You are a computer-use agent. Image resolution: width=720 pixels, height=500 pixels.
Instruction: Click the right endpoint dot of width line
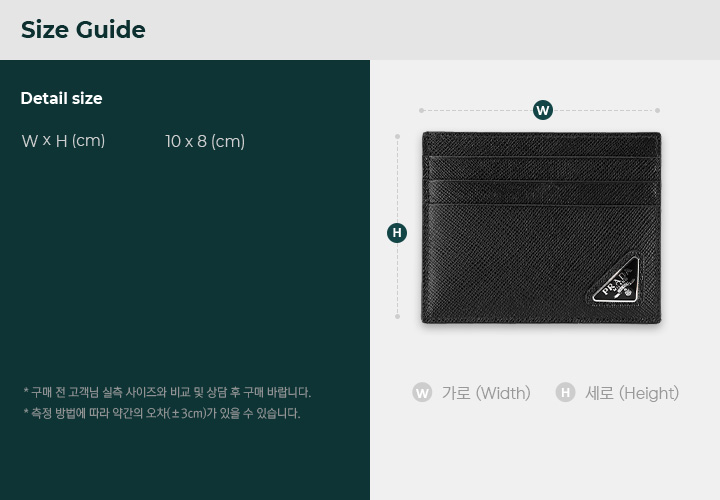coord(658,110)
